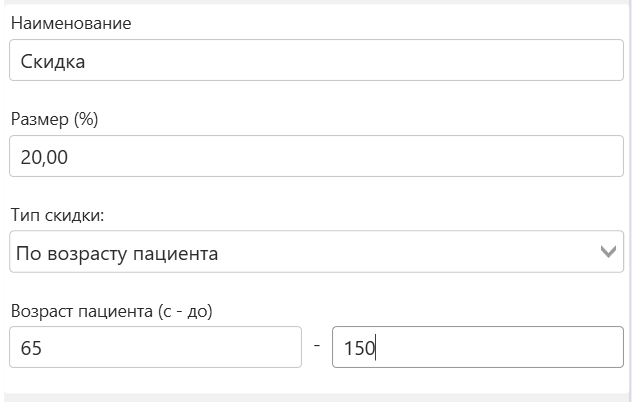Focus the 'Наименование' input field
Image resolution: width=632 pixels, height=402 pixels.
pos(316,60)
